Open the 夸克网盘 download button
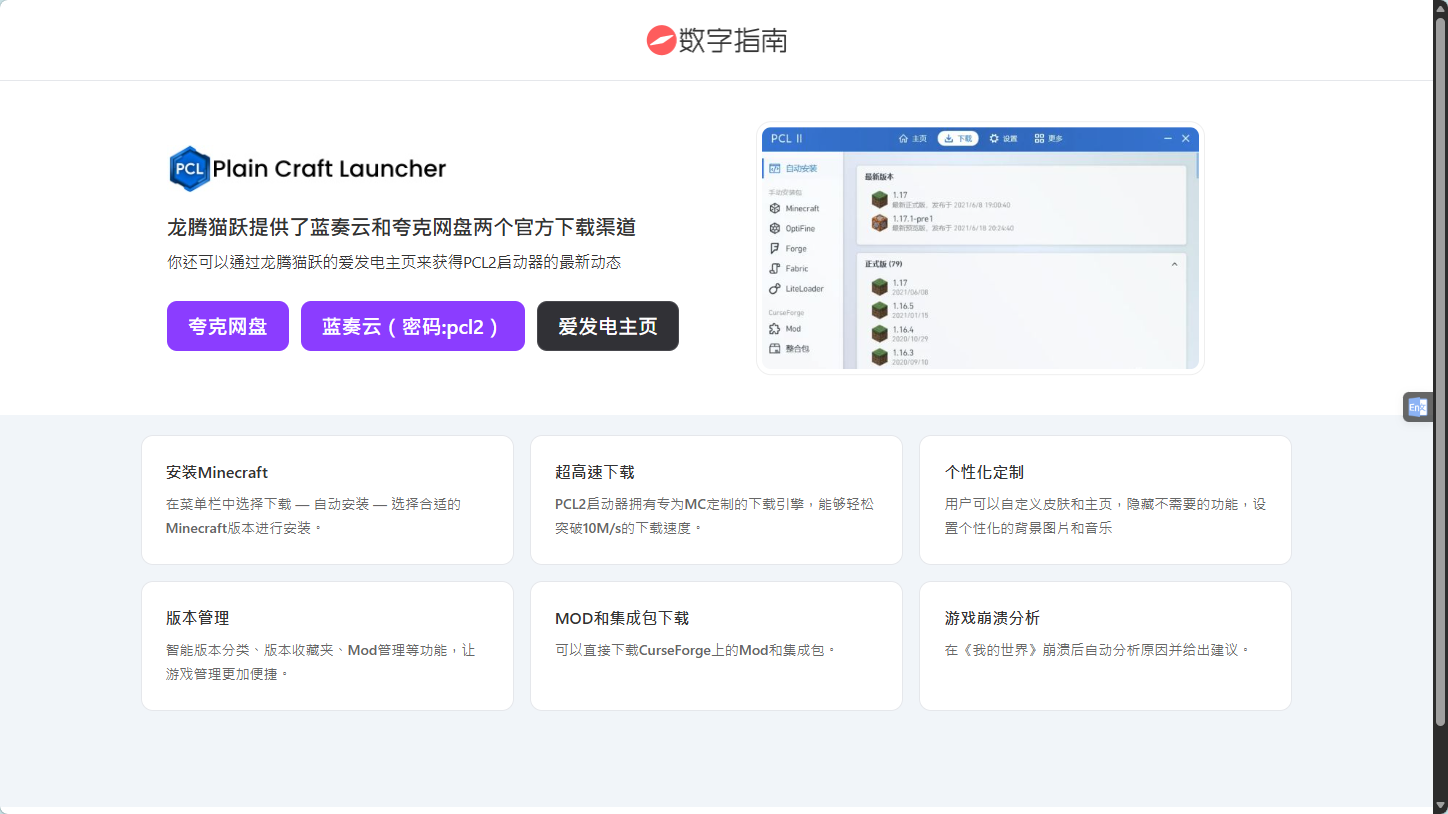The width and height of the screenshot is (1448, 814). (x=228, y=326)
